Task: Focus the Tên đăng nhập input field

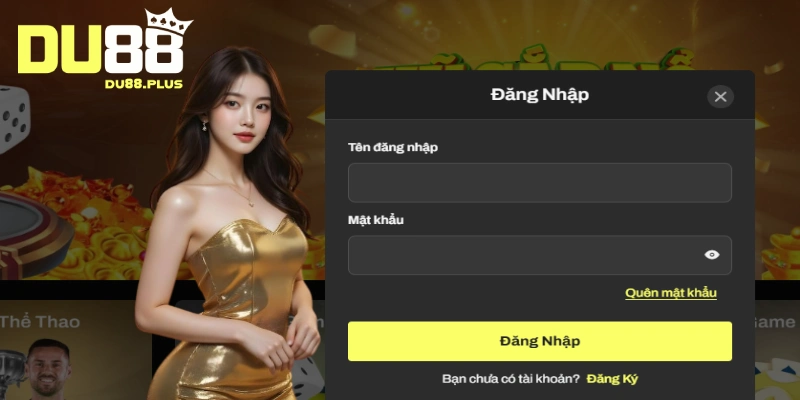Action: pos(540,183)
